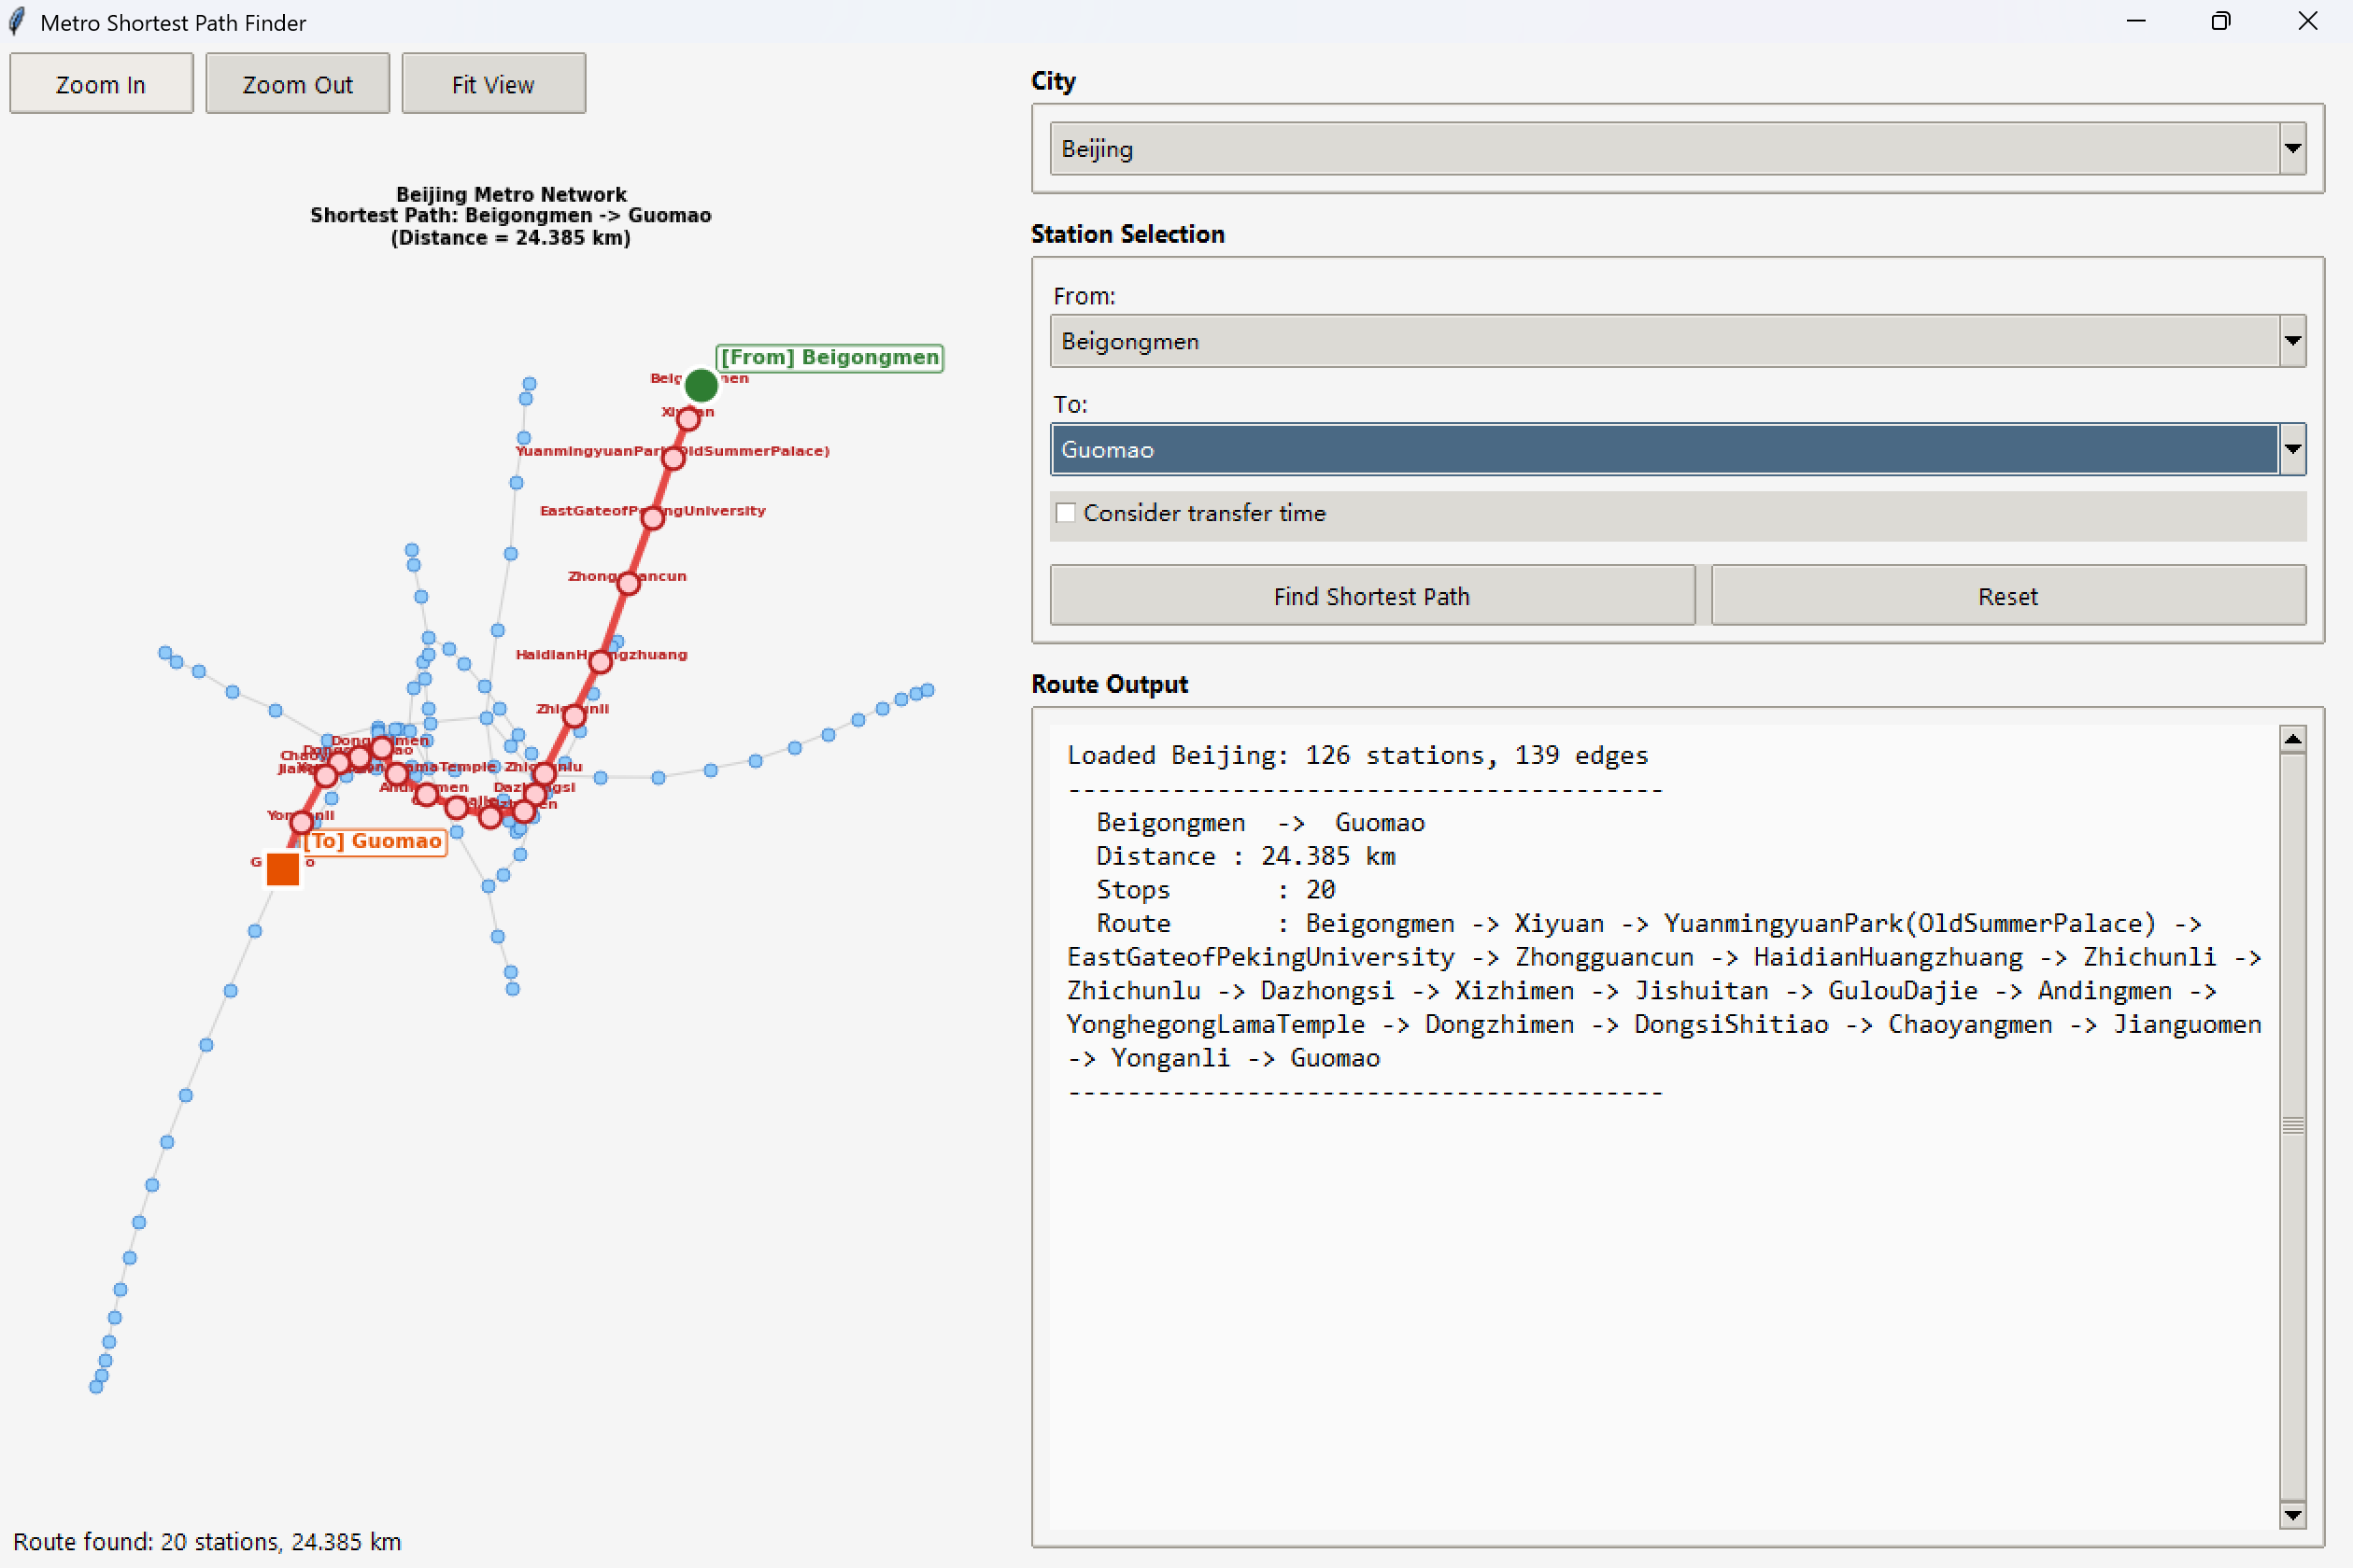
Task: Click the EastGateofPekingUniversity station node
Action: point(653,518)
